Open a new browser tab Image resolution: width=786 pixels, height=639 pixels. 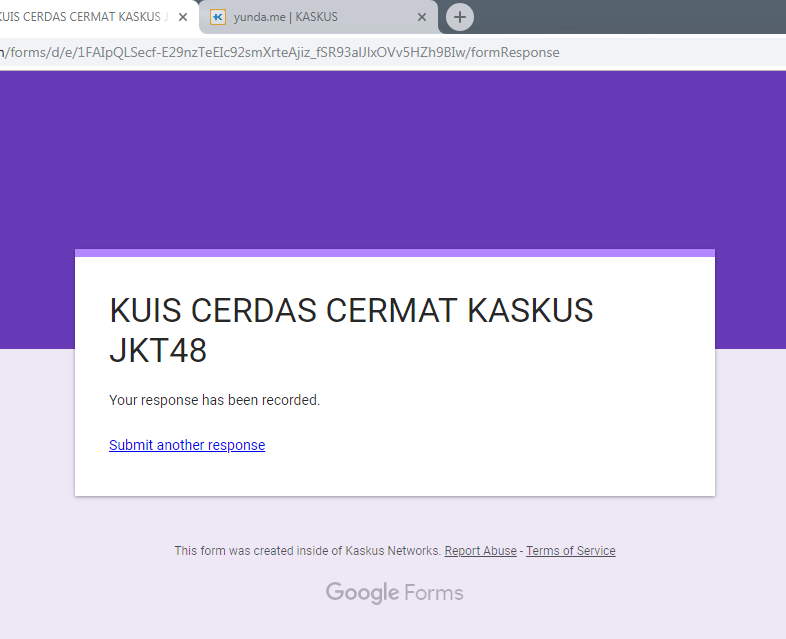[460, 17]
